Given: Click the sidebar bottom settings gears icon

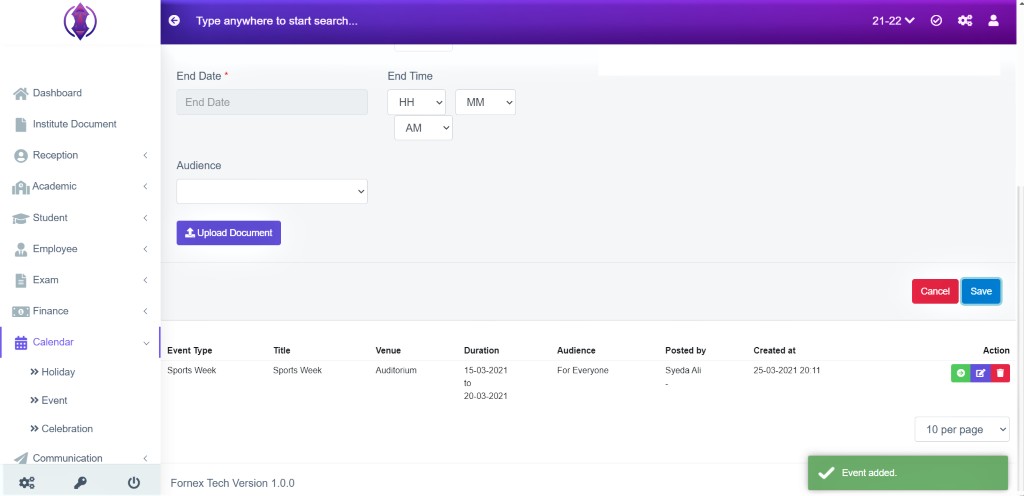Looking at the screenshot, I should pyautogui.click(x=27, y=483).
